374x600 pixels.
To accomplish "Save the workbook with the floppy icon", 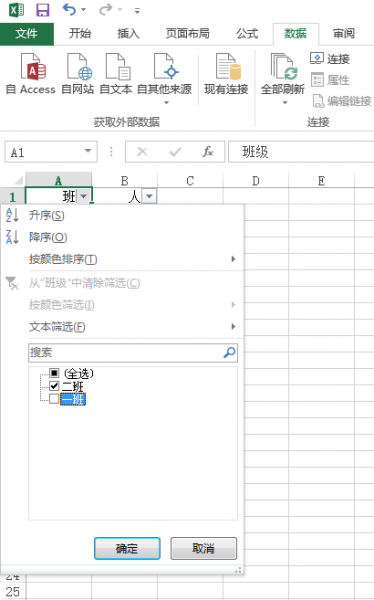I will coord(42,10).
